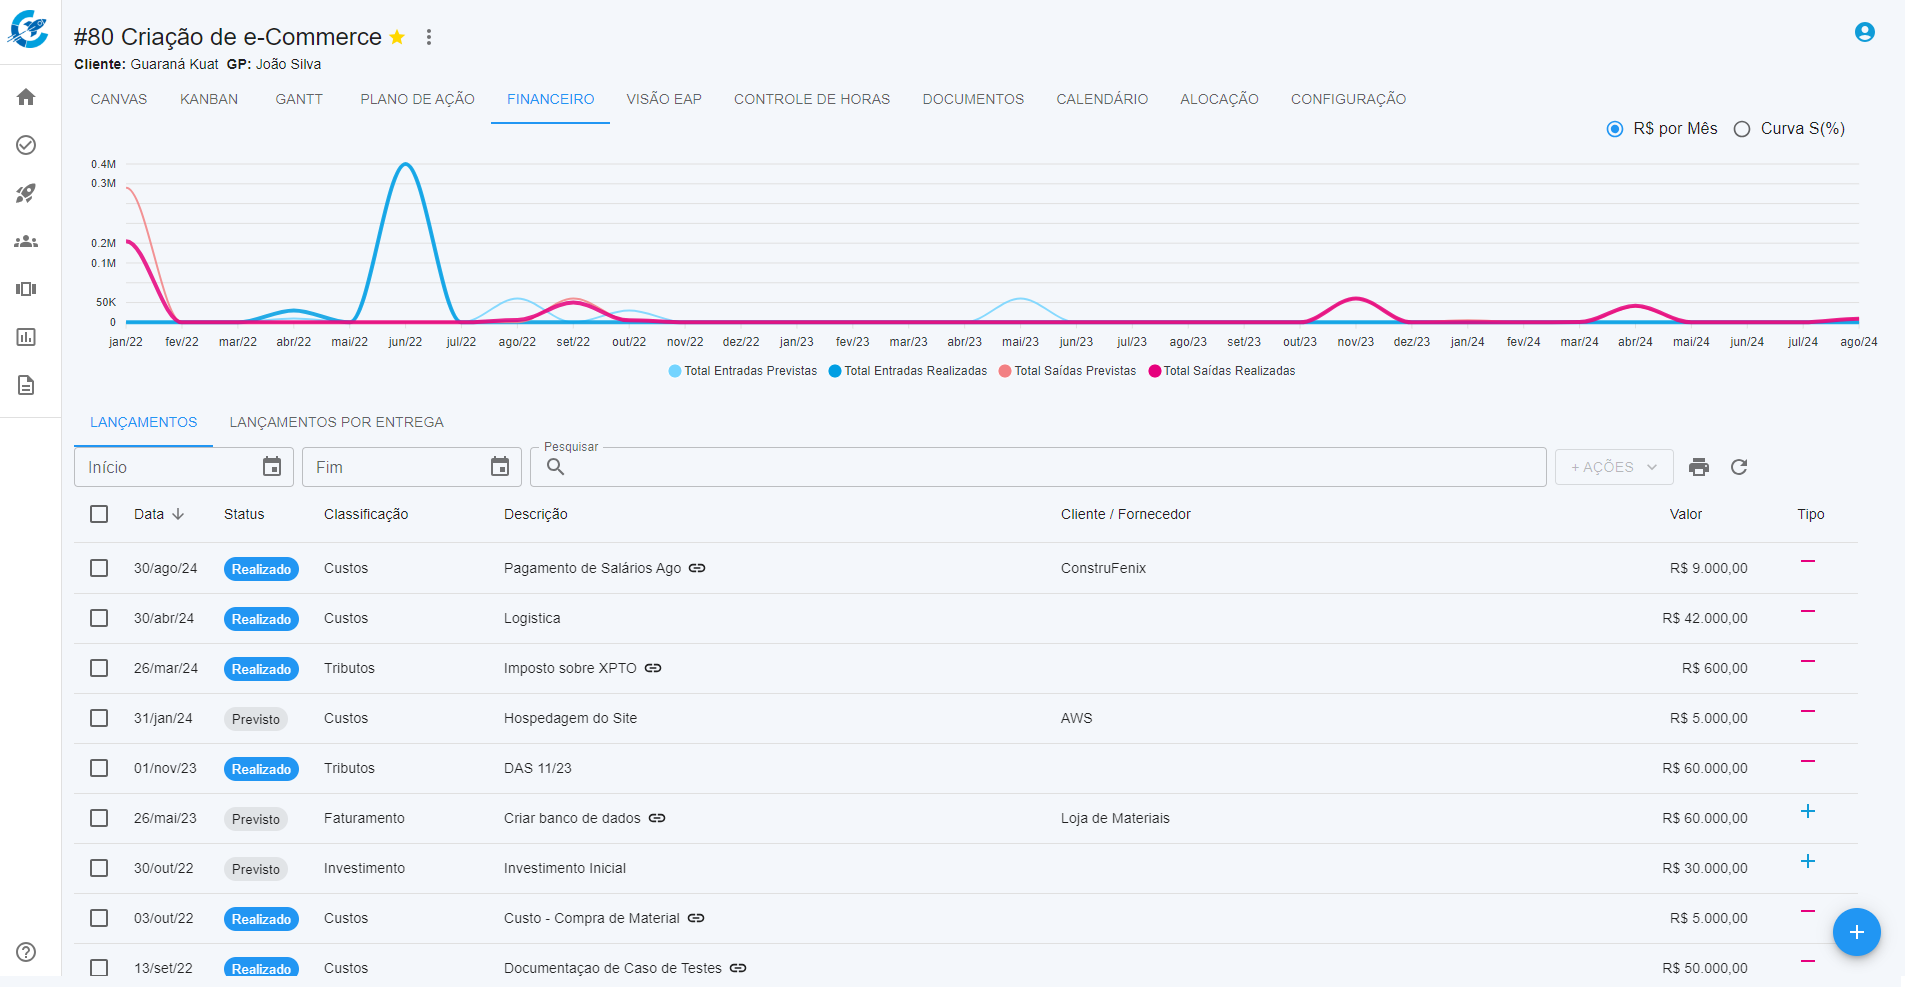The width and height of the screenshot is (1905, 987).
Task: Sort the table by the Data column header
Action: point(150,514)
